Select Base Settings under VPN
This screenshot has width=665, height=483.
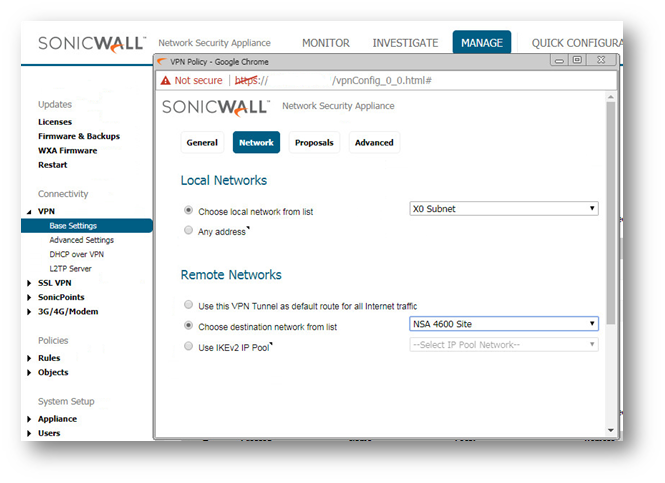tap(87, 226)
